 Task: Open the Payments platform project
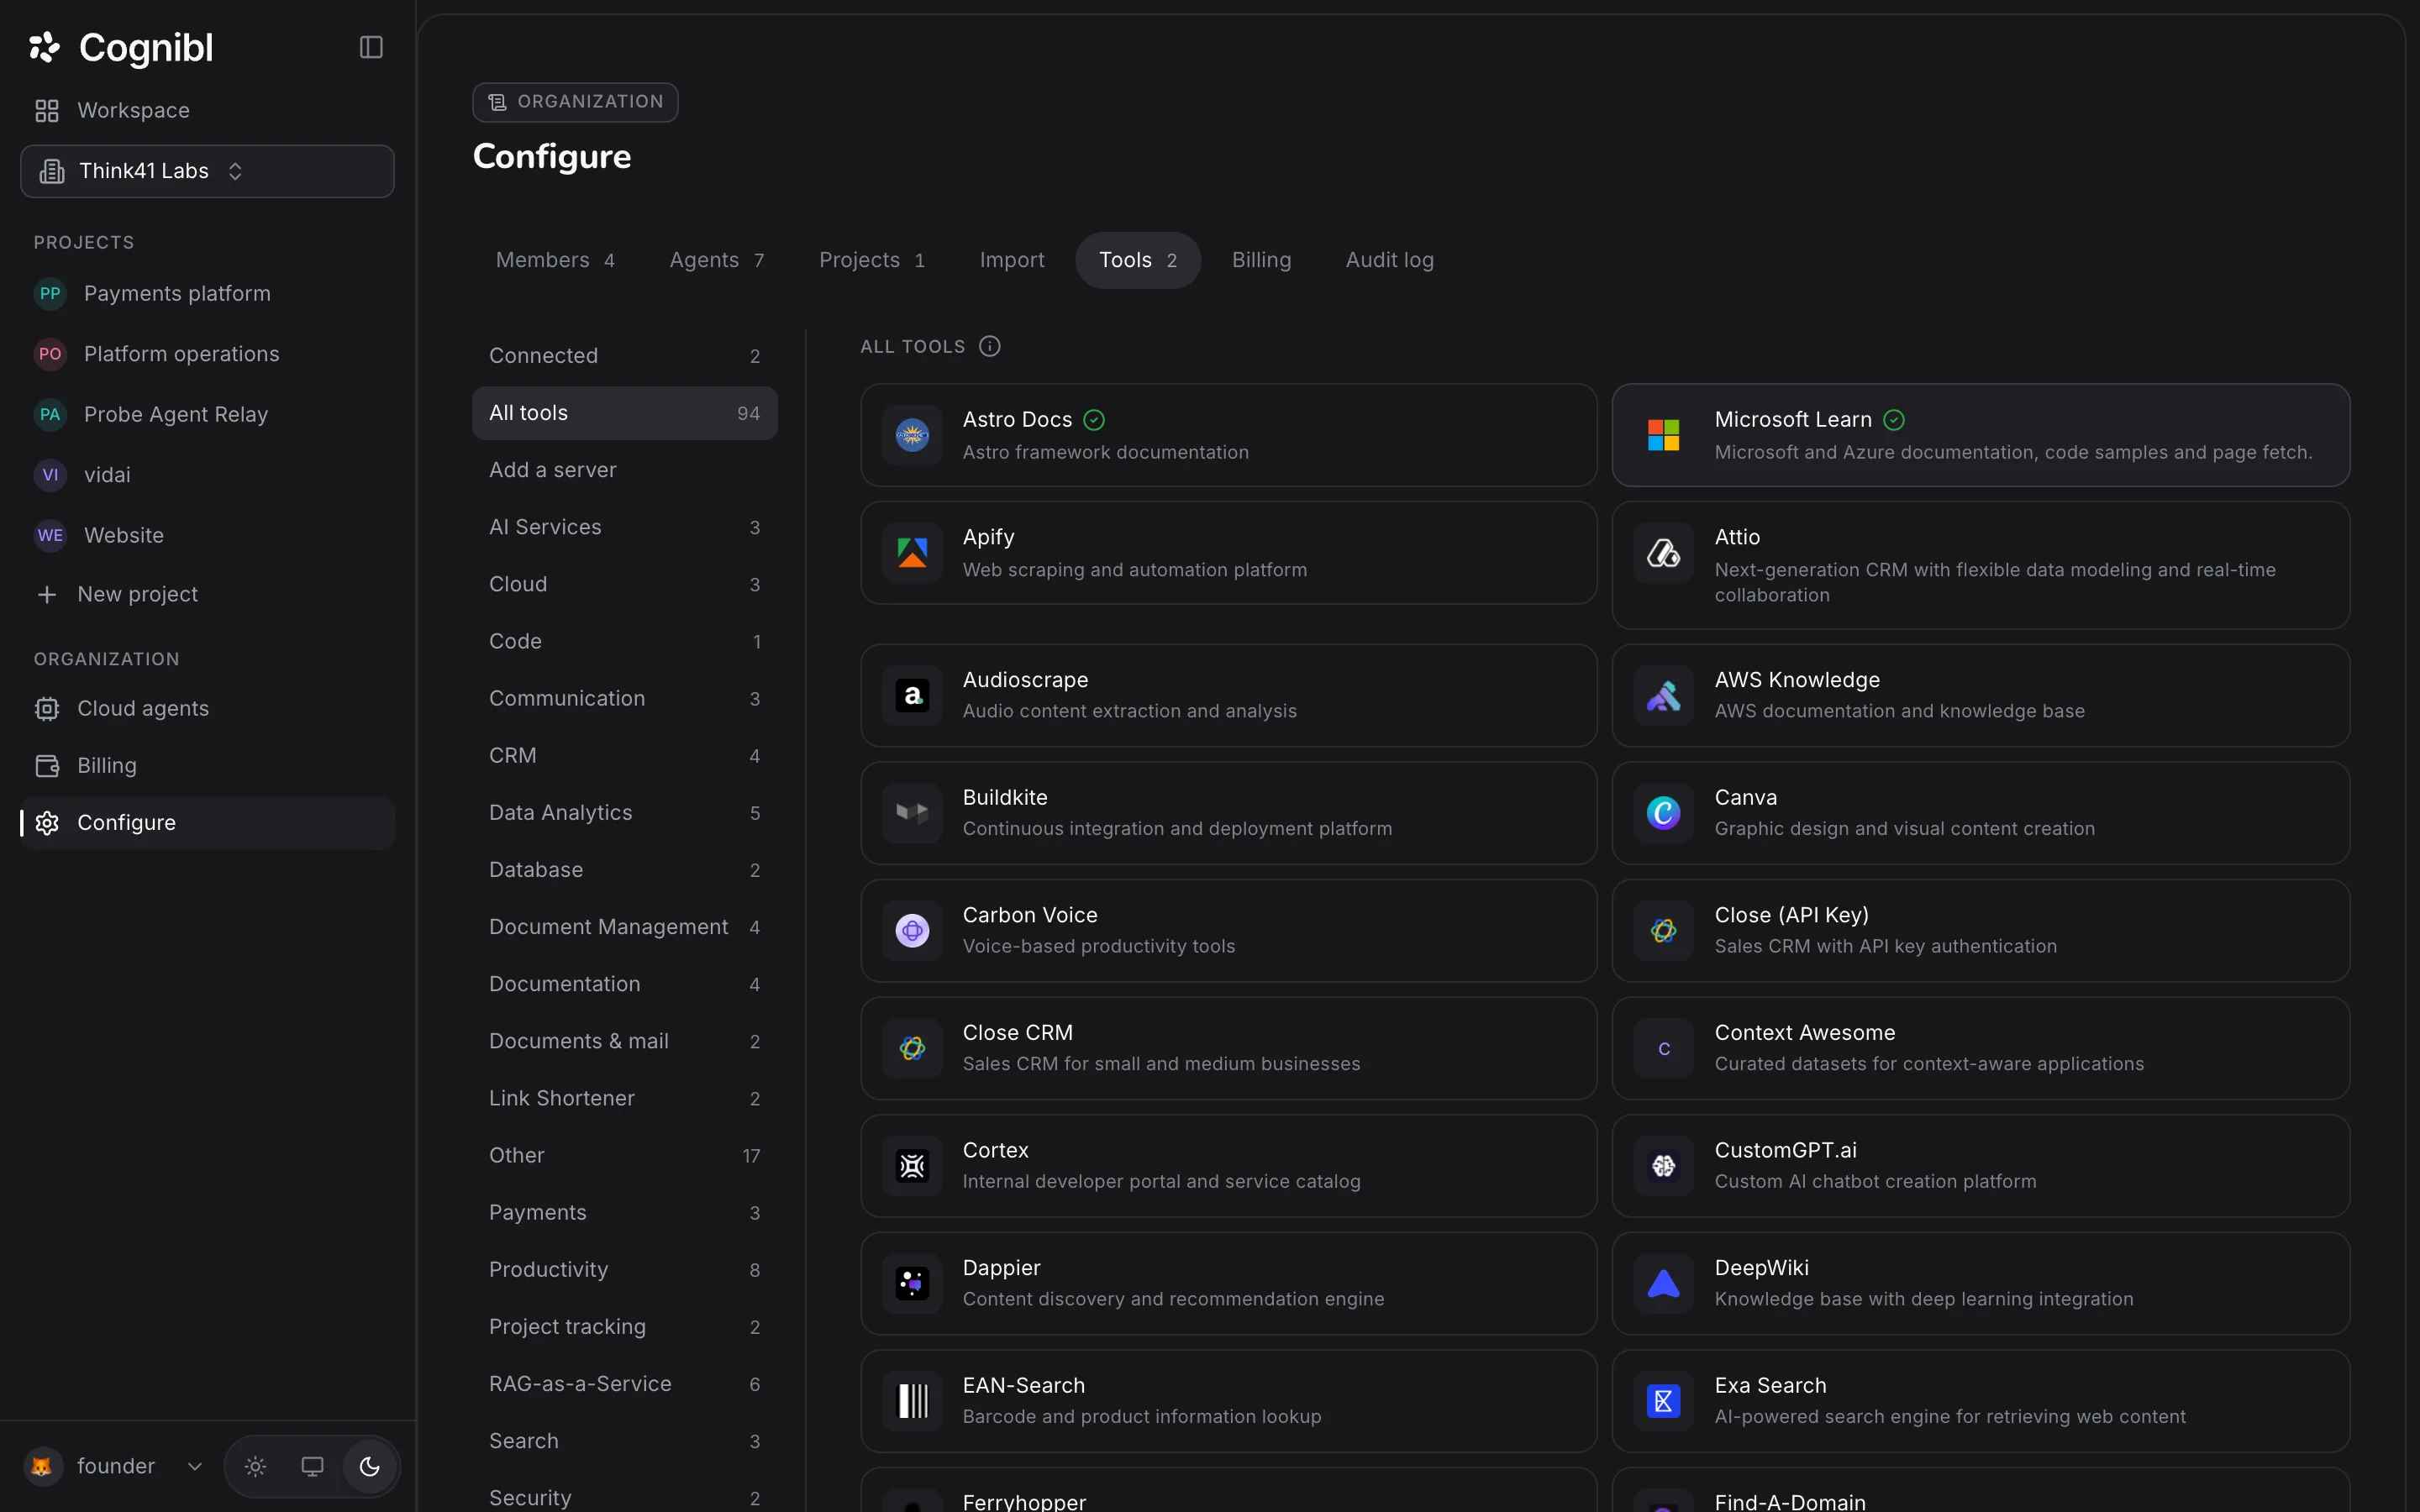[x=207, y=293]
